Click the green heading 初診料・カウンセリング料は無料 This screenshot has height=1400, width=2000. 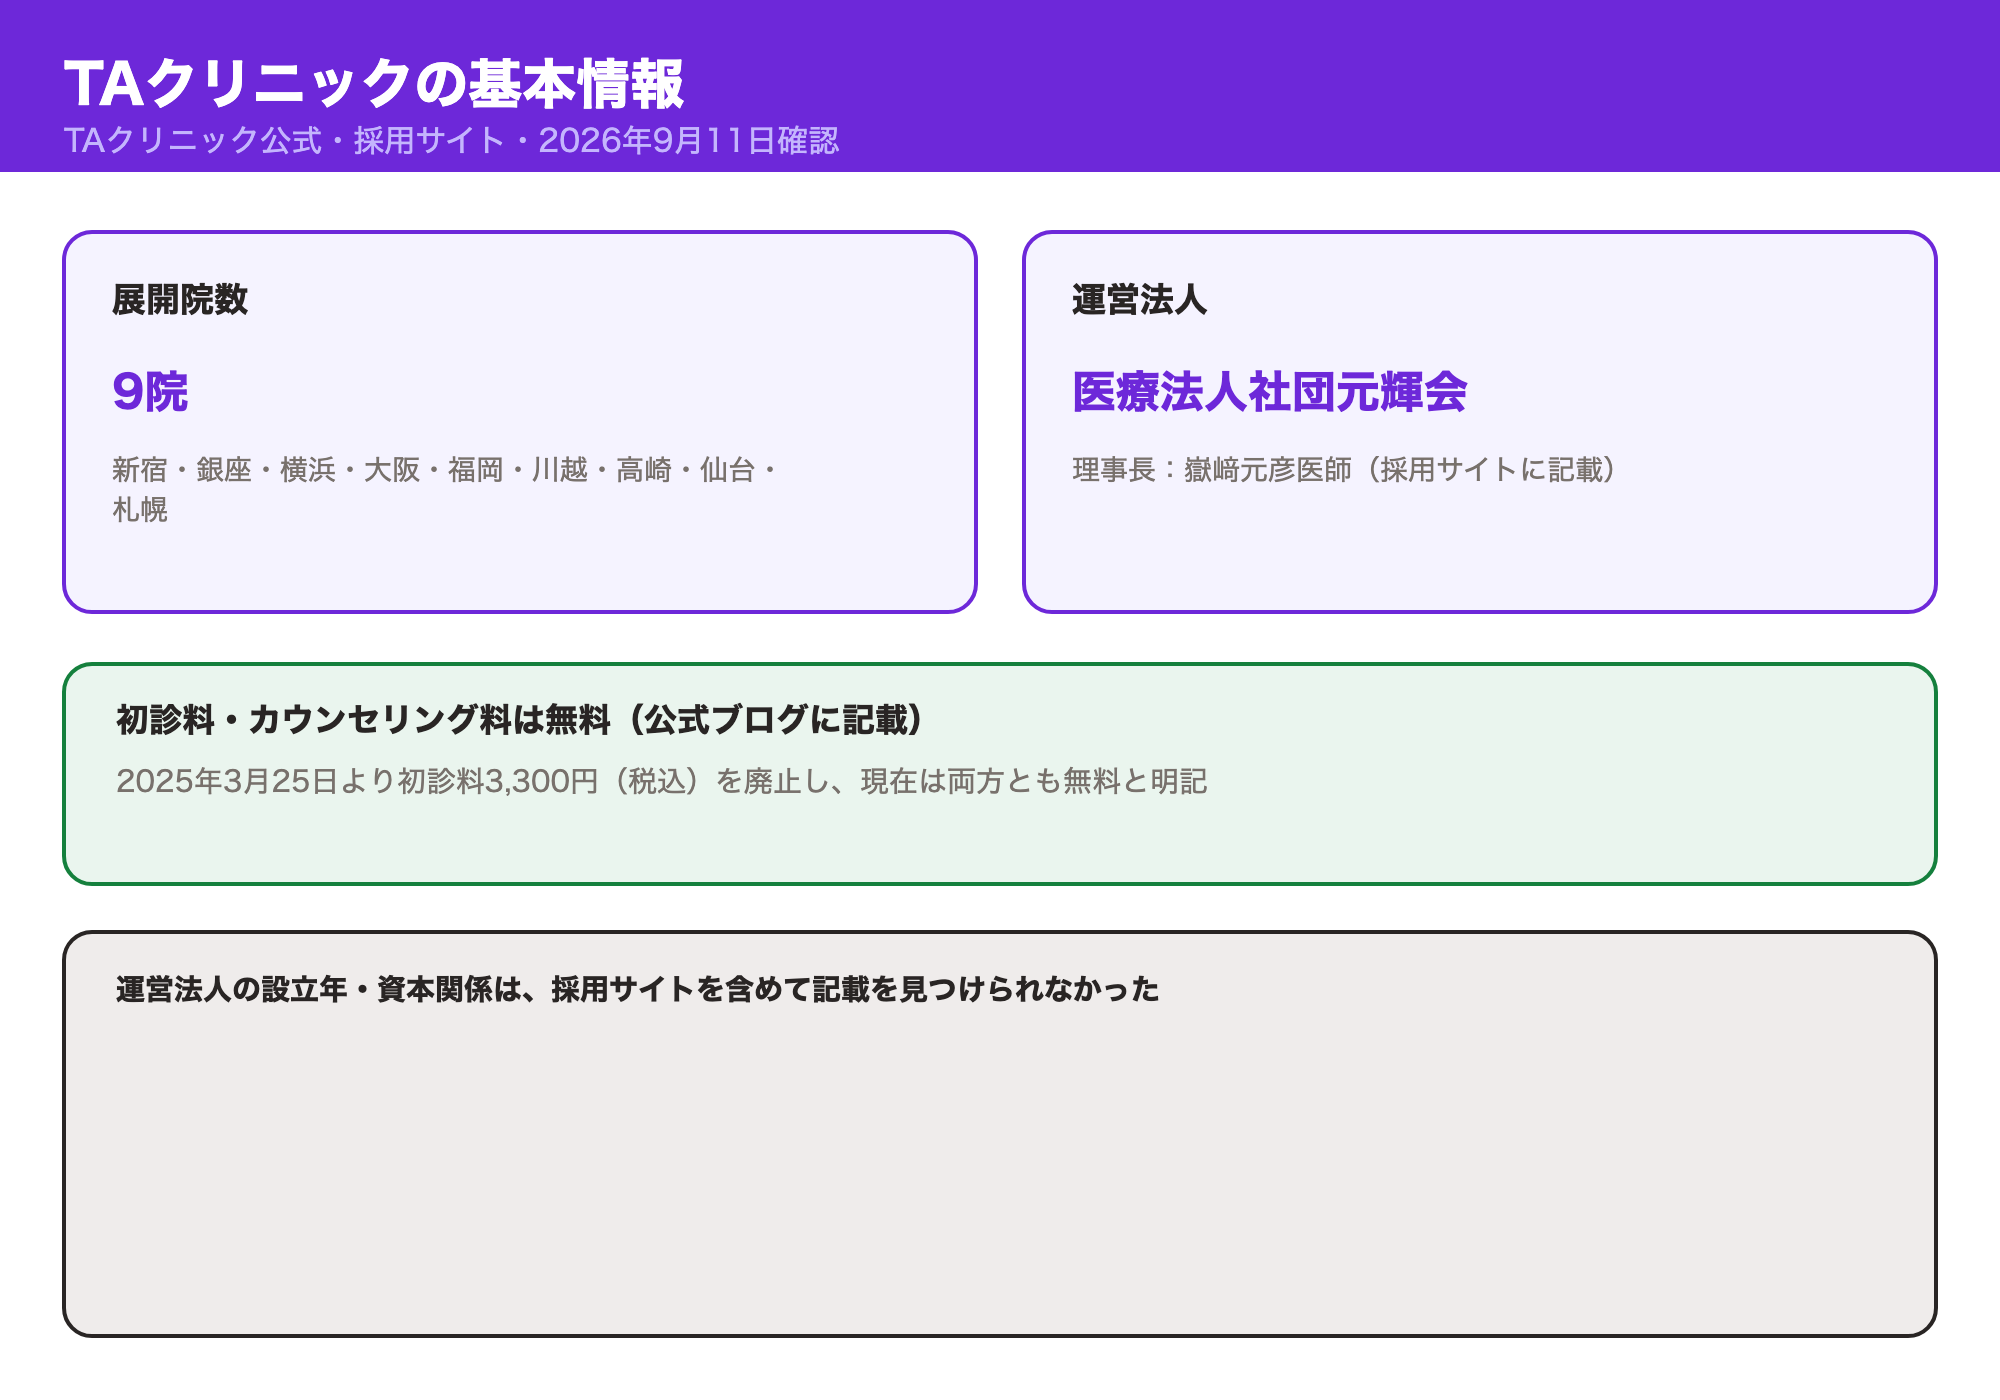click(x=520, y=719)
